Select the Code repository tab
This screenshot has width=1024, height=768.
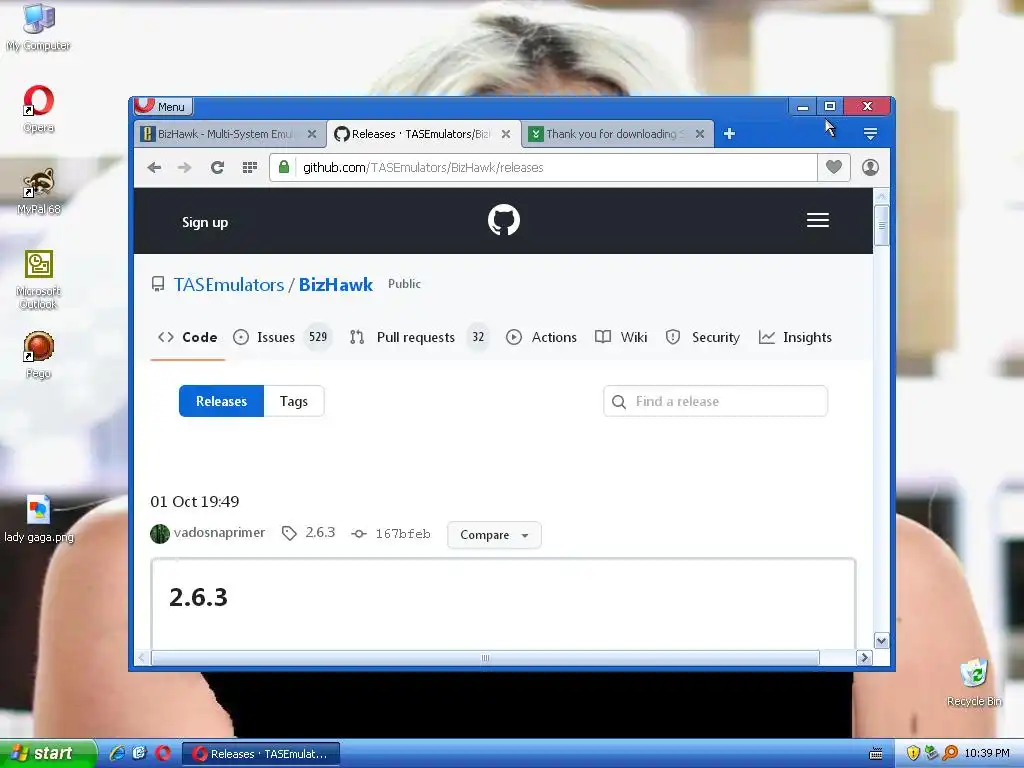click(x=187, y=338)
